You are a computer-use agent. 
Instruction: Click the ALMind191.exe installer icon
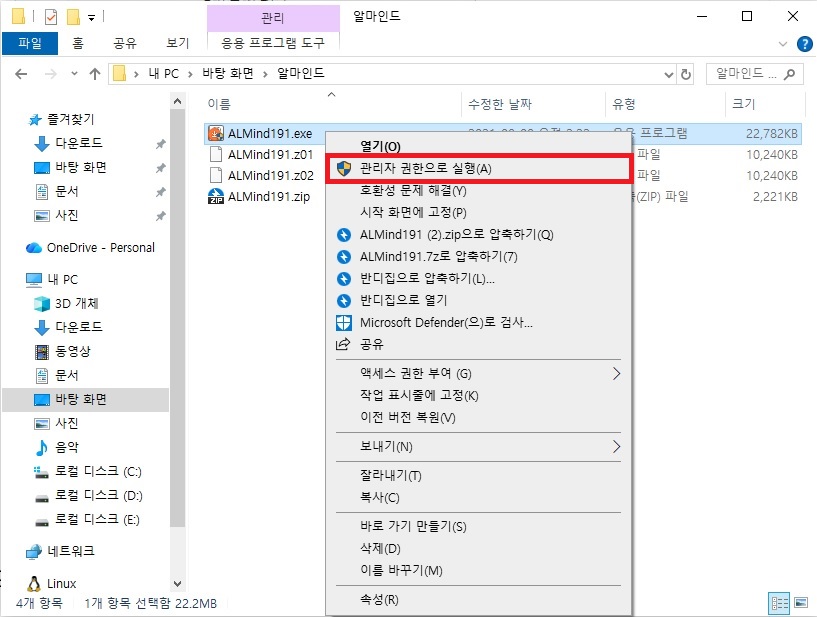pos(216,133)
